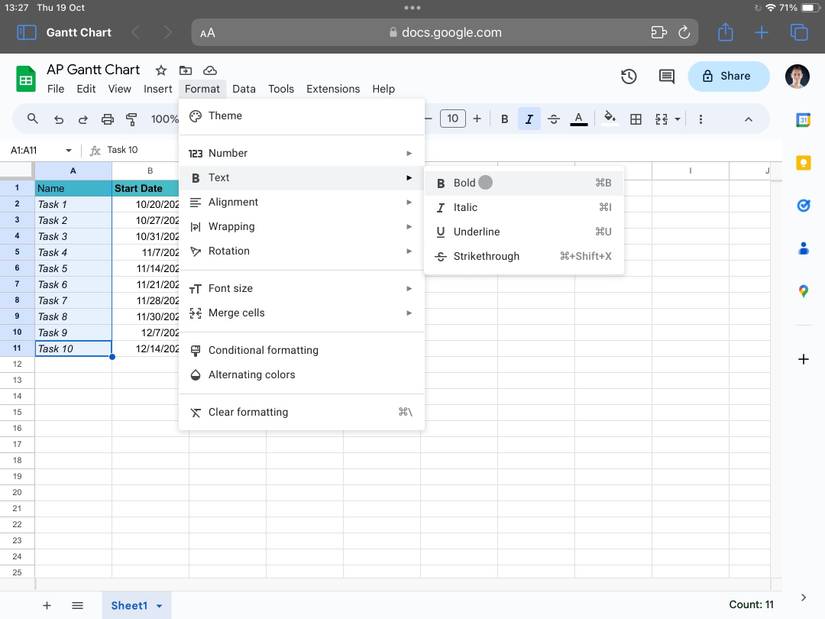Open the comments icon near Share

666,76
